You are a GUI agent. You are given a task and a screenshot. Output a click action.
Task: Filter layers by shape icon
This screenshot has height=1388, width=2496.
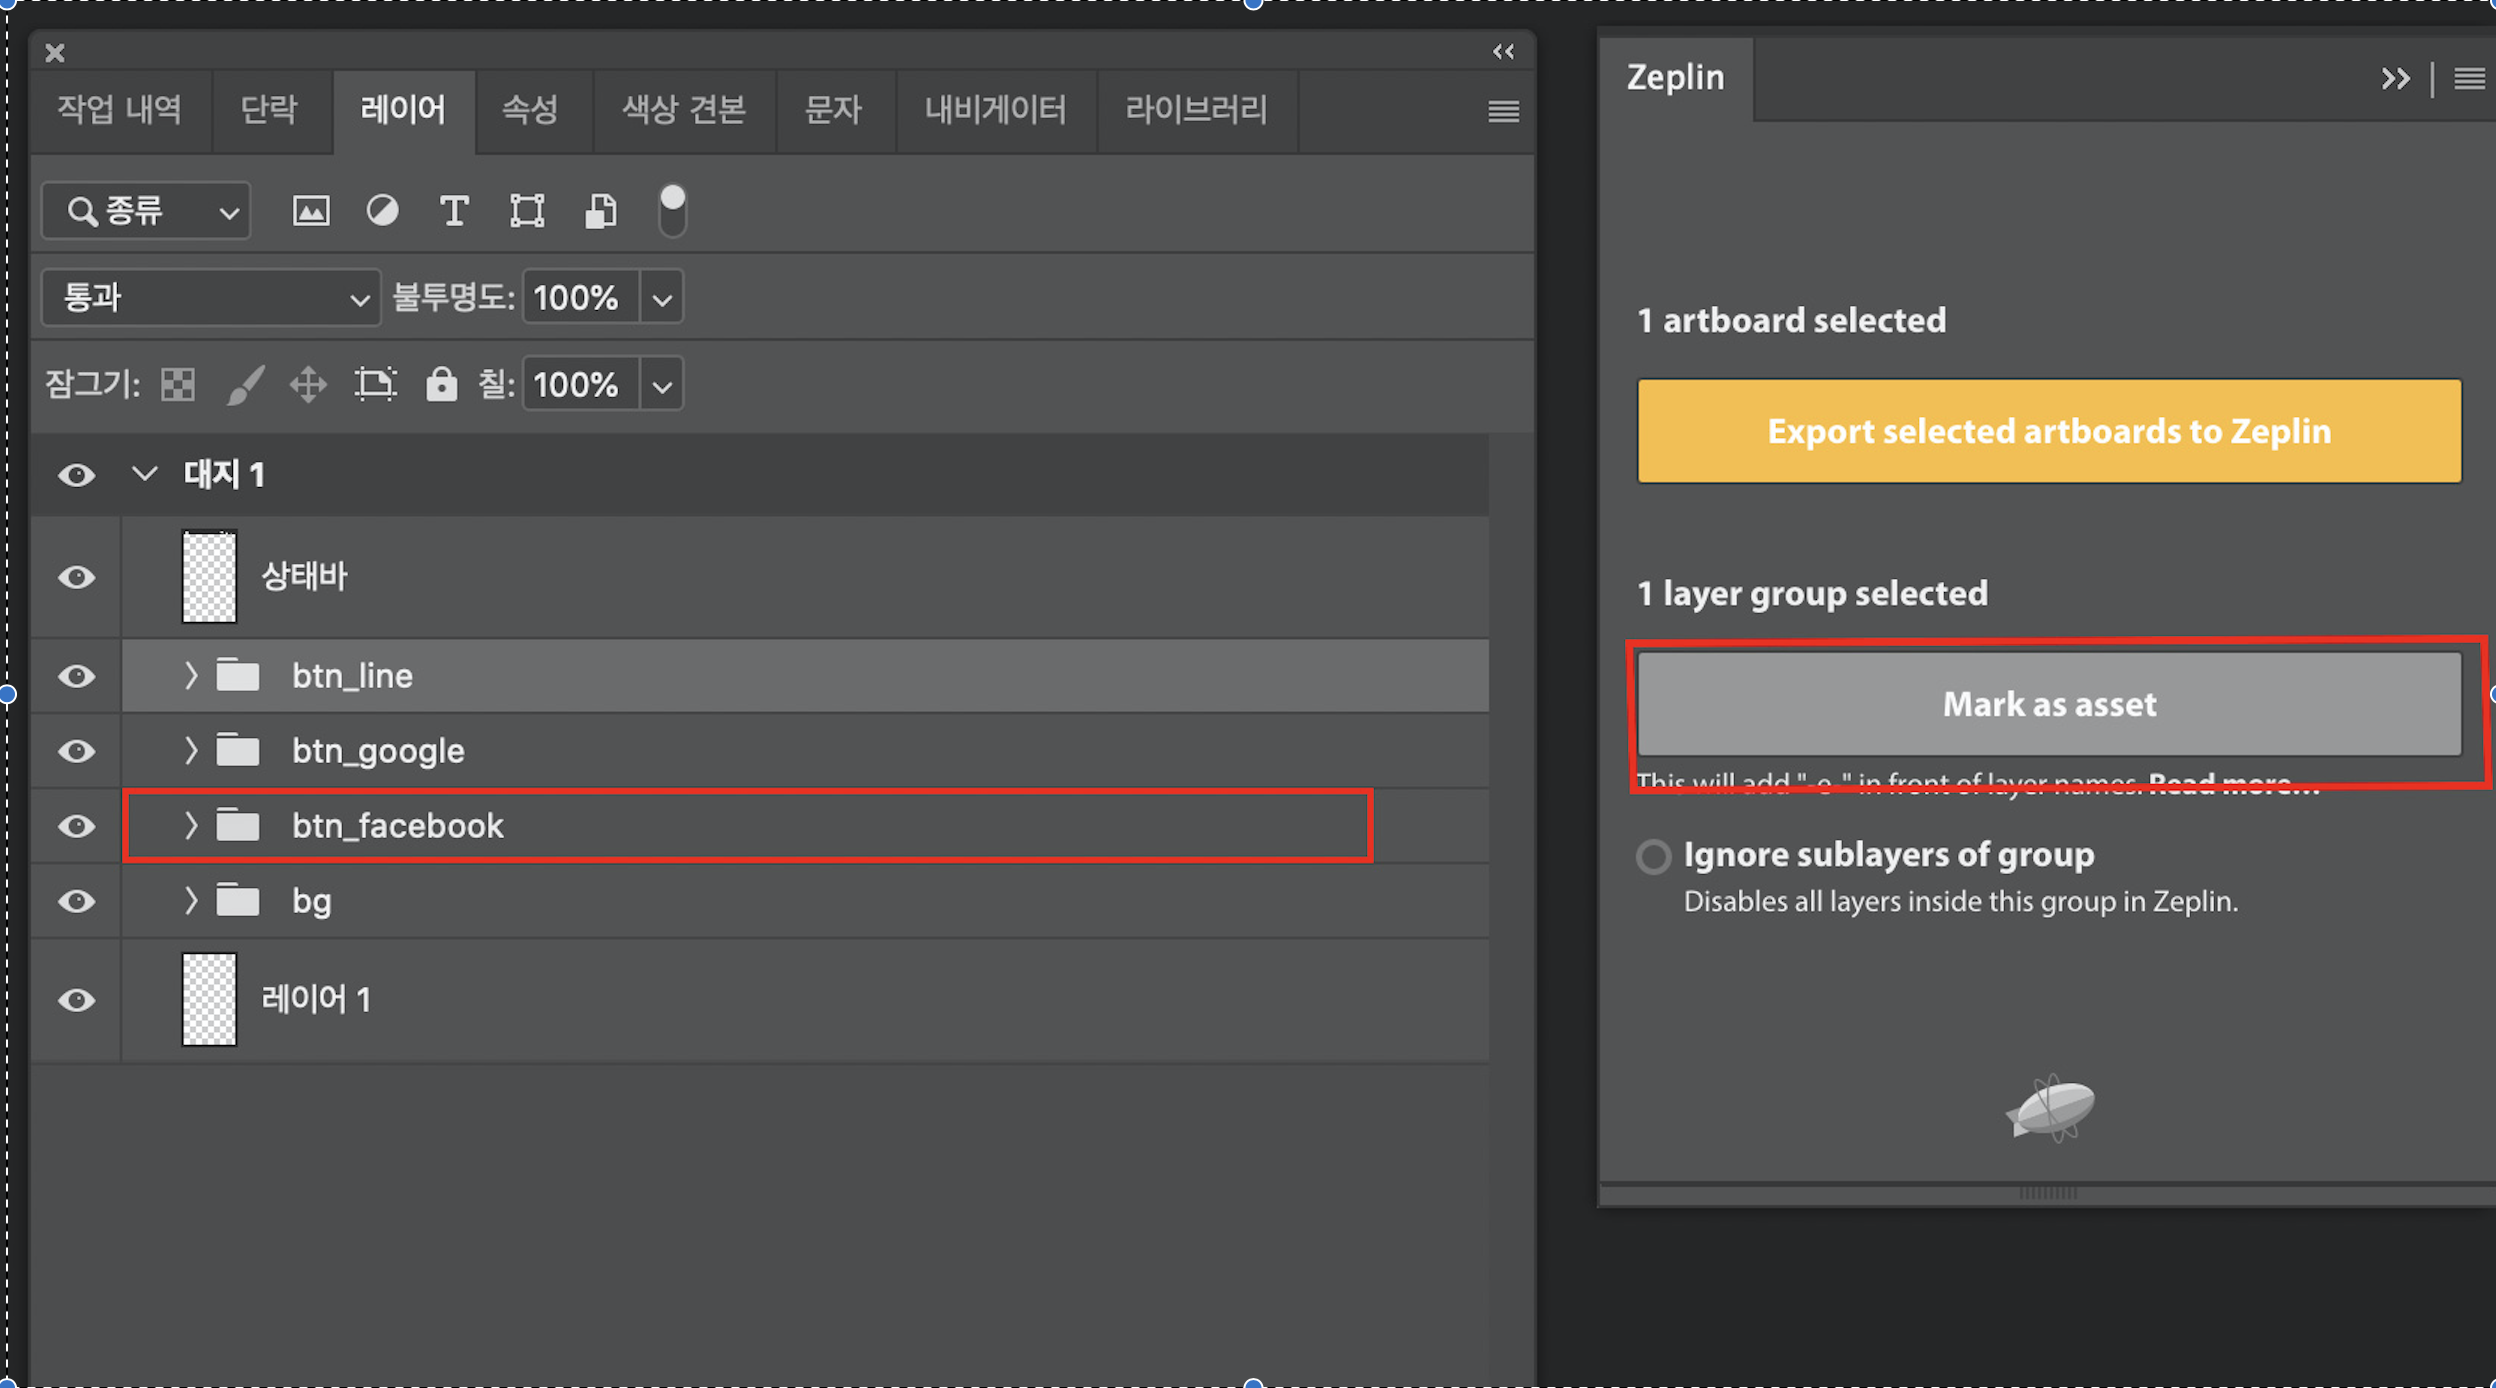[x=527, y=211]
